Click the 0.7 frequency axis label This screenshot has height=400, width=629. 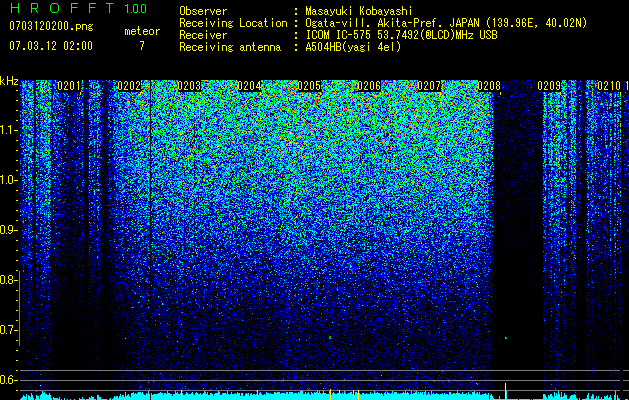(x=7, y=330)
